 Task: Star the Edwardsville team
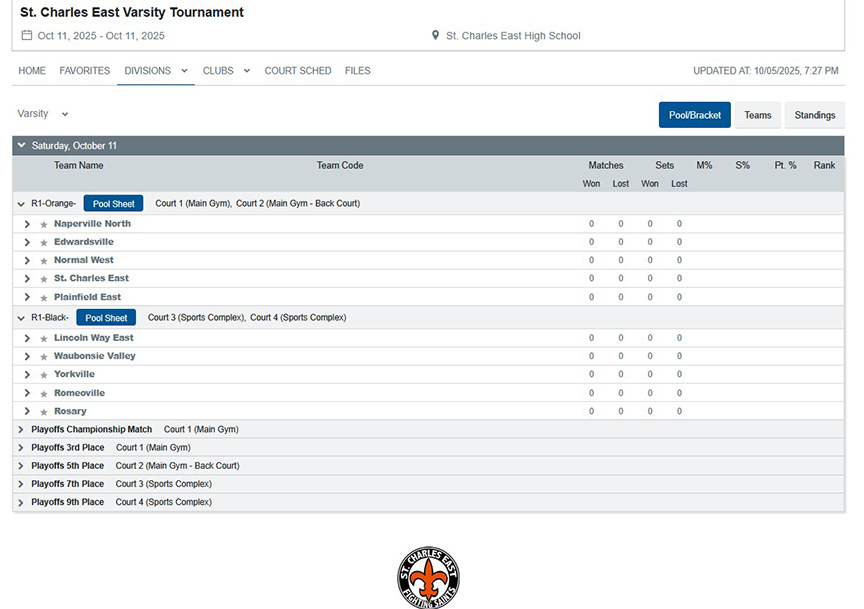(44, 243)
